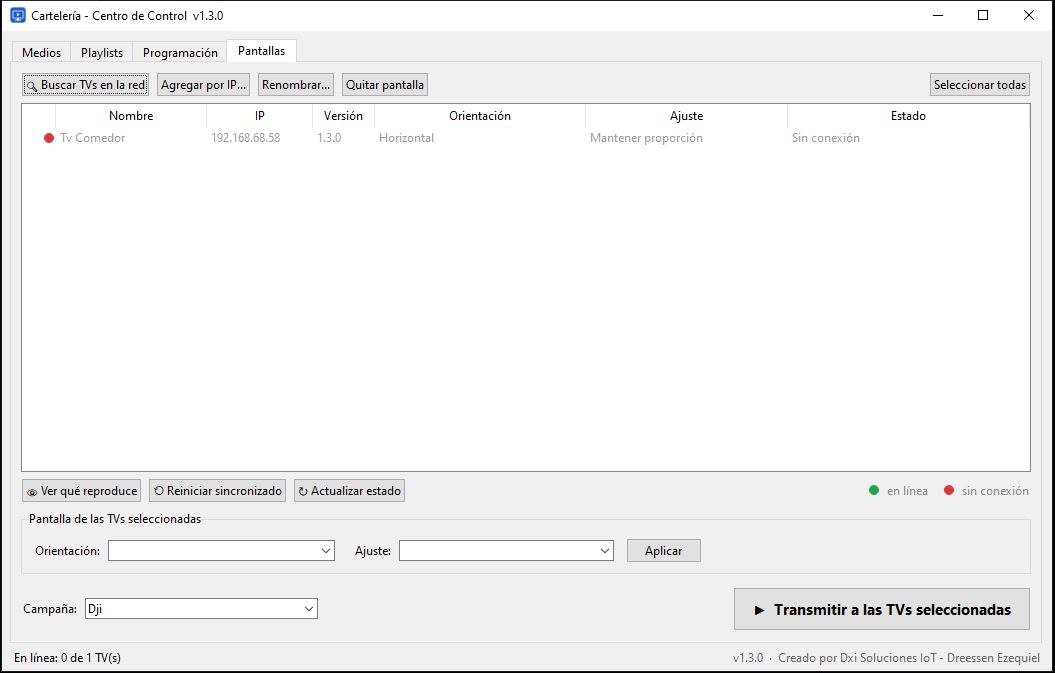This screenshot has width=1055, height=673.
Task: Switch to the Medios tab
Action: [x=41, y=52]
